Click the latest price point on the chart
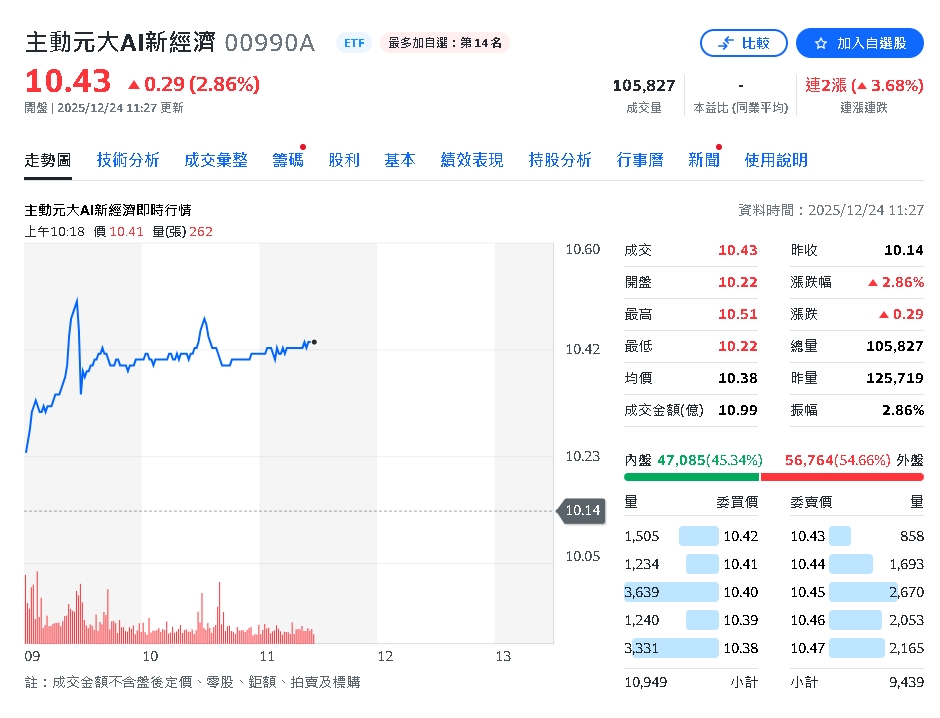Screen dimensions: 940x718 pos(313,343)
